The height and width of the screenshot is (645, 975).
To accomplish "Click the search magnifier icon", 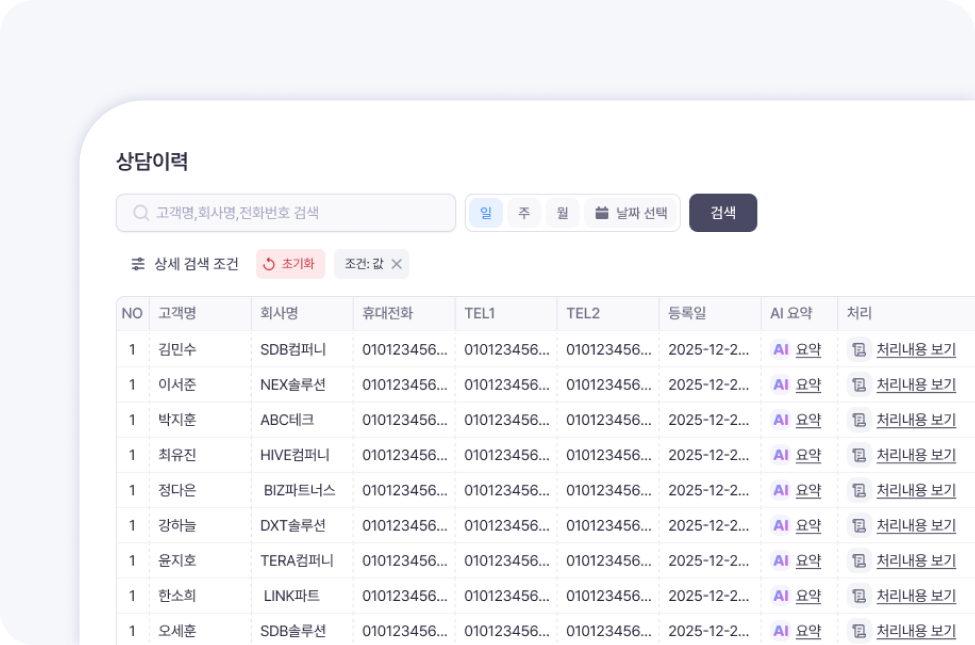I will pyautogui.click(x=141, y=213).
